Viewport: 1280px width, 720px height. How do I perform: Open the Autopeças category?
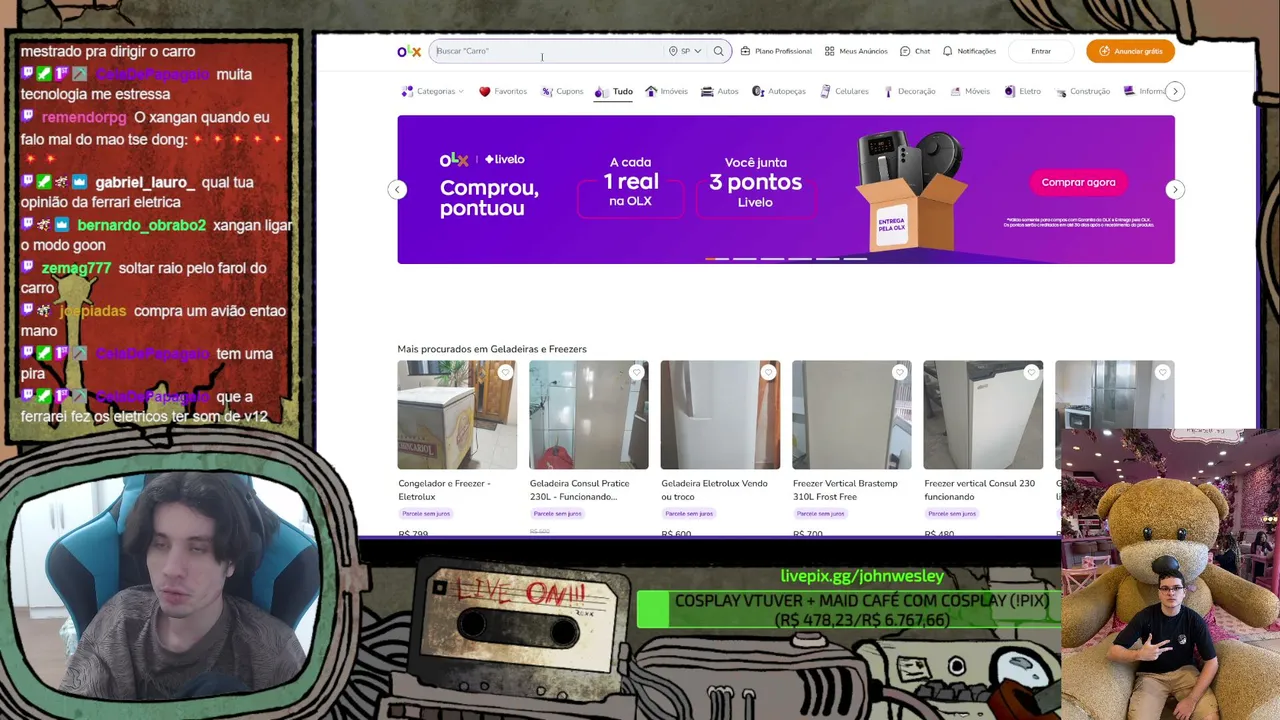[779, 91]
